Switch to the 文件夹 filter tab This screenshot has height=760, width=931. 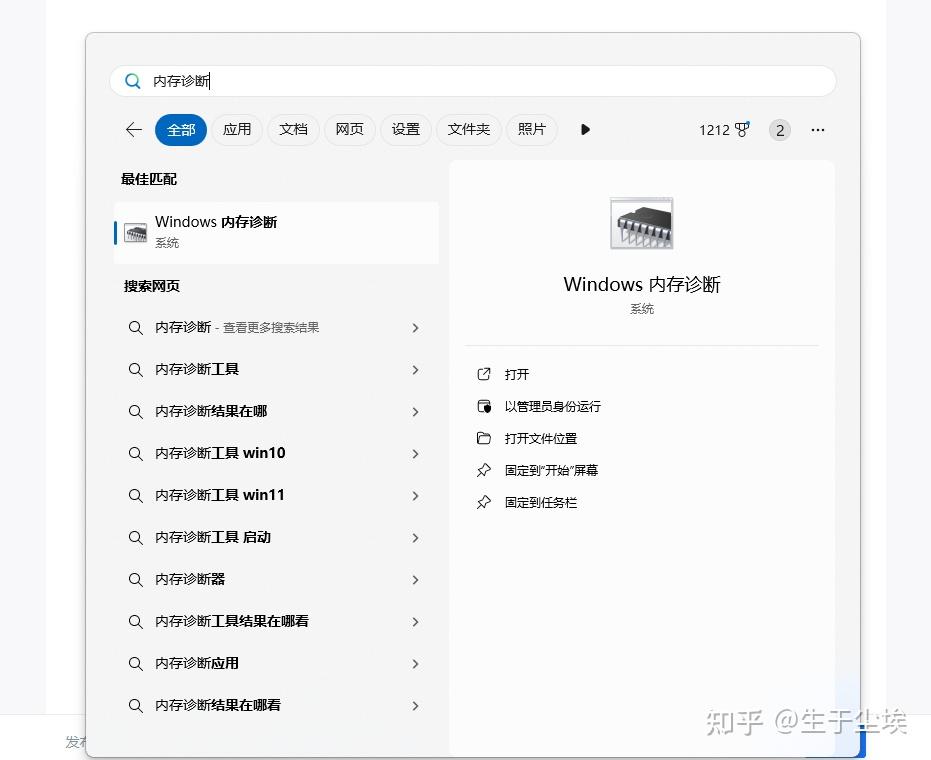click(468, 129)
